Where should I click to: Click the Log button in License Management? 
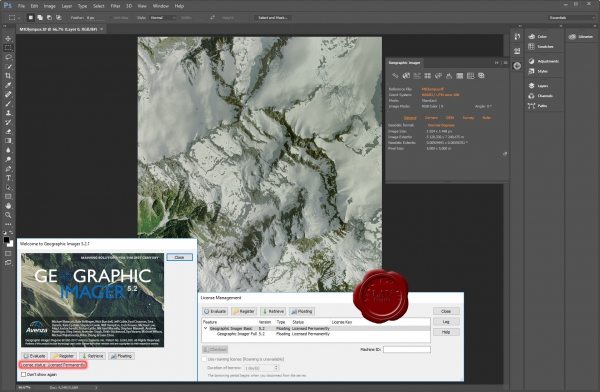pyautogui.click(x=446, y=322)
